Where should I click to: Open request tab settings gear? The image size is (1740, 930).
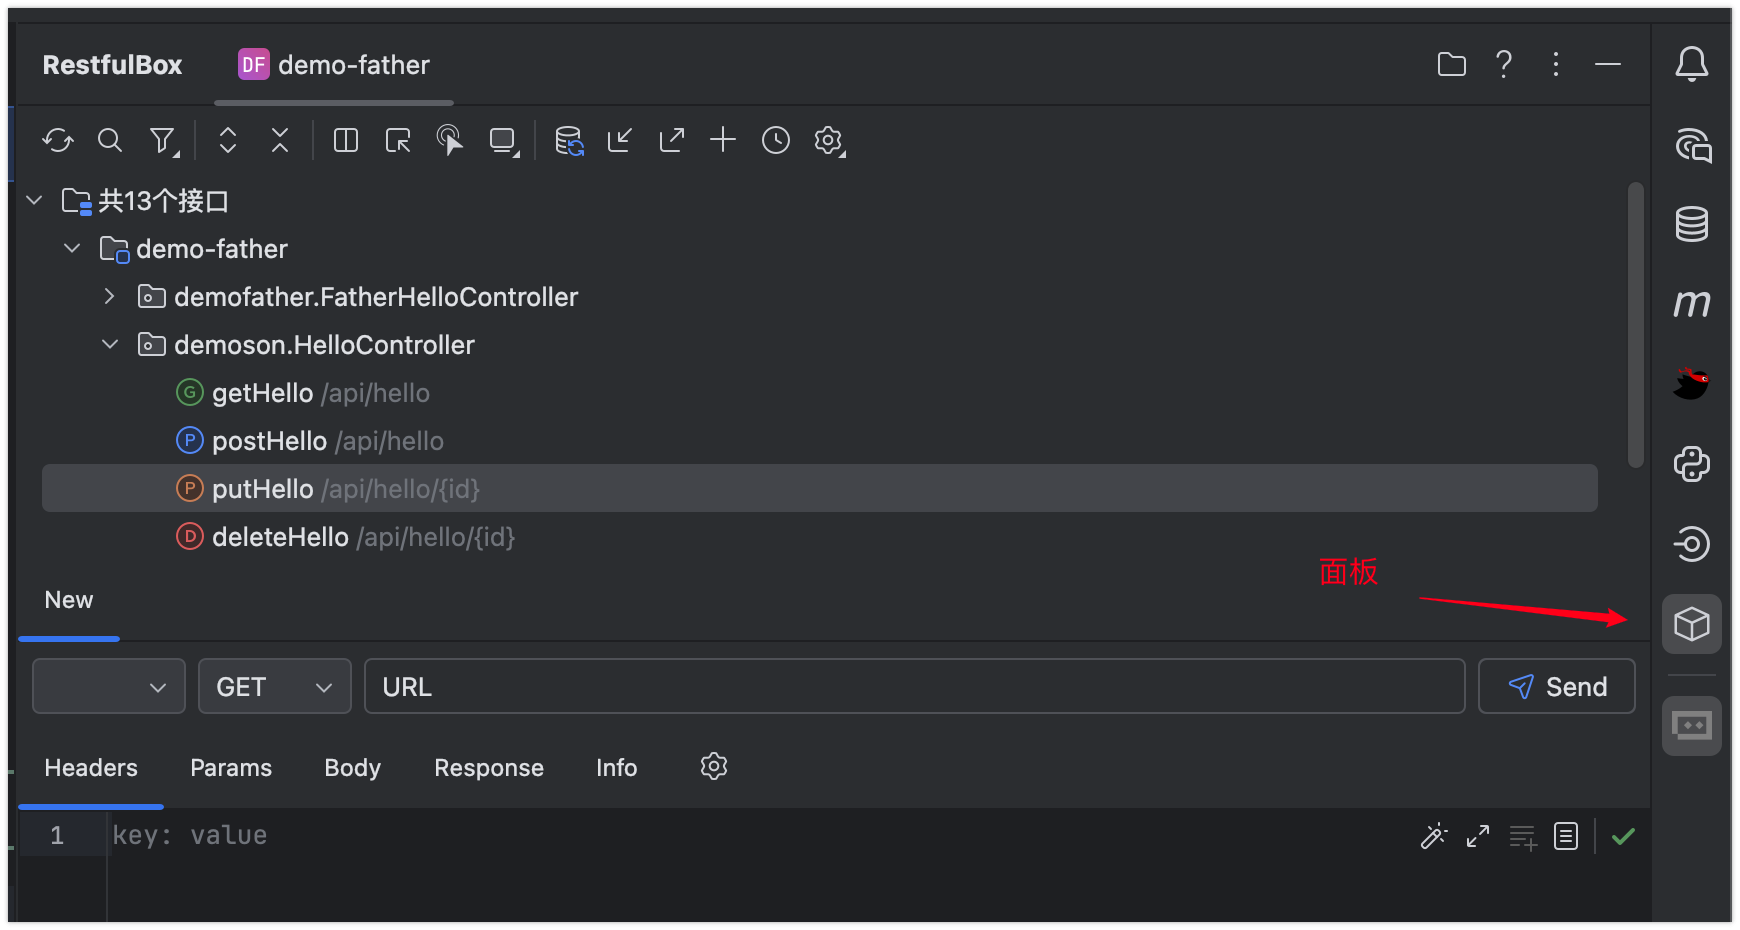714,767
